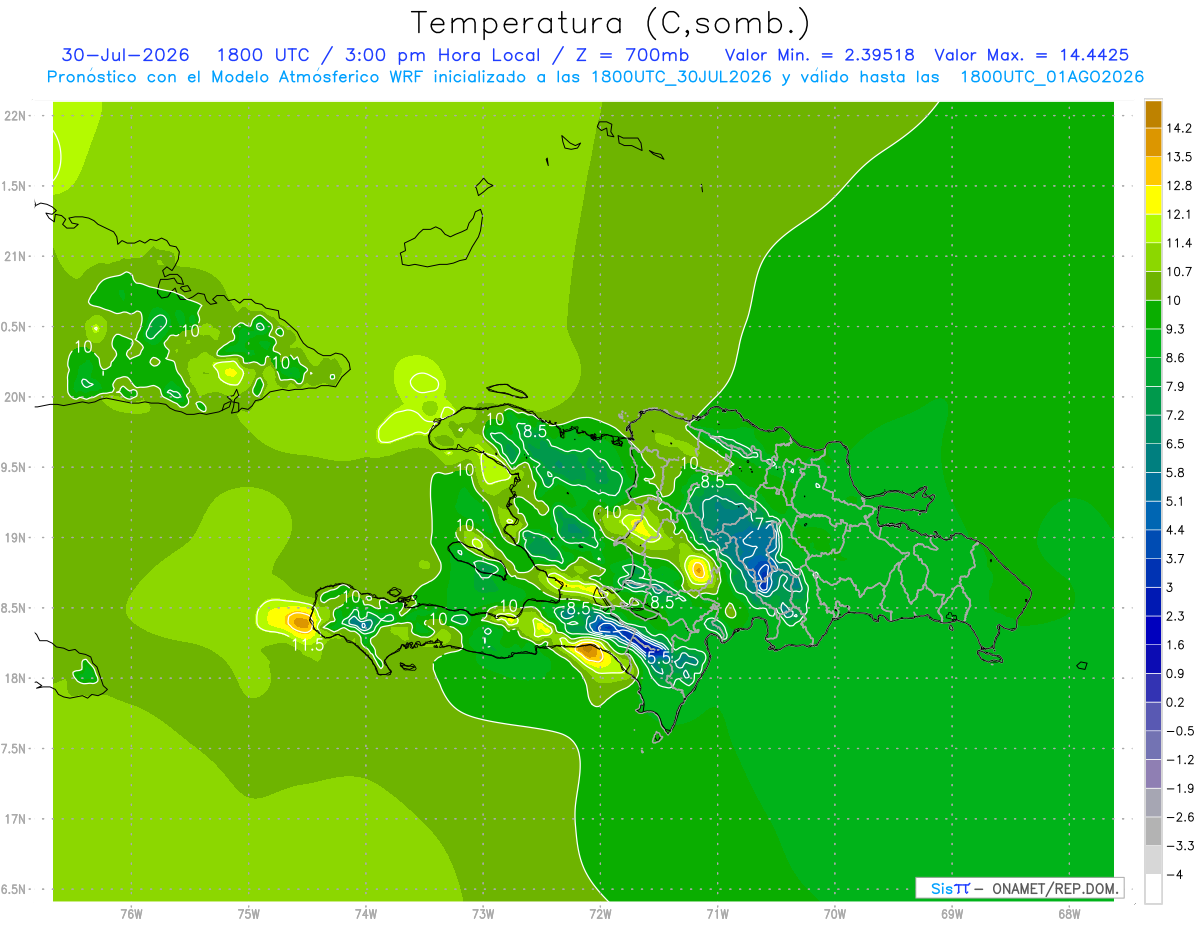Click the "Sistt" logo in credit box
The width and height of the screenshot is (1200, 927).
[950, 888]
